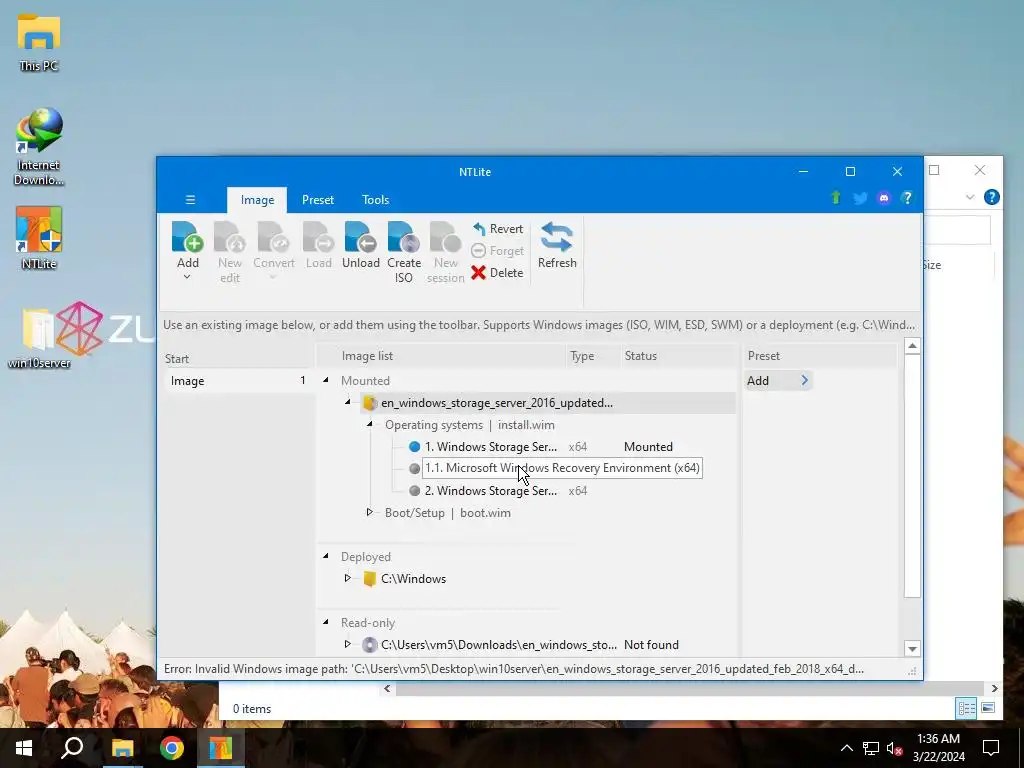Collapse the Deployed group
Viewport: 1024px width, 768px height.
(x=325, y=556)
